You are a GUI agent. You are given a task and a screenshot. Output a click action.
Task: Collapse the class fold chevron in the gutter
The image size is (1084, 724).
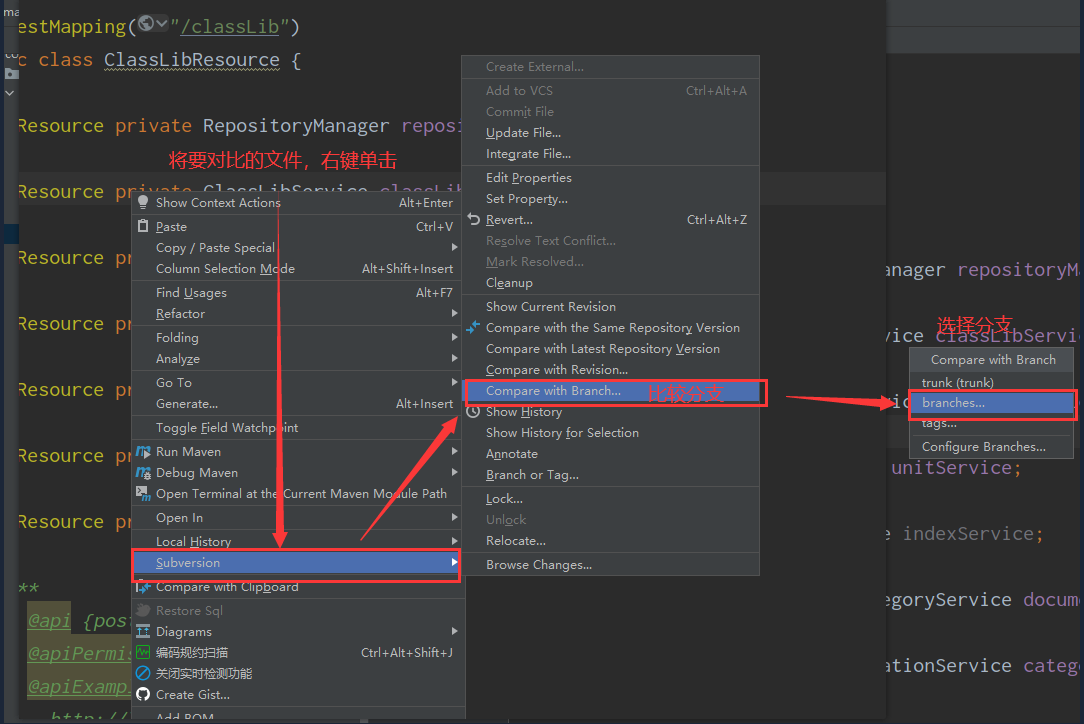tap(10, 93)
